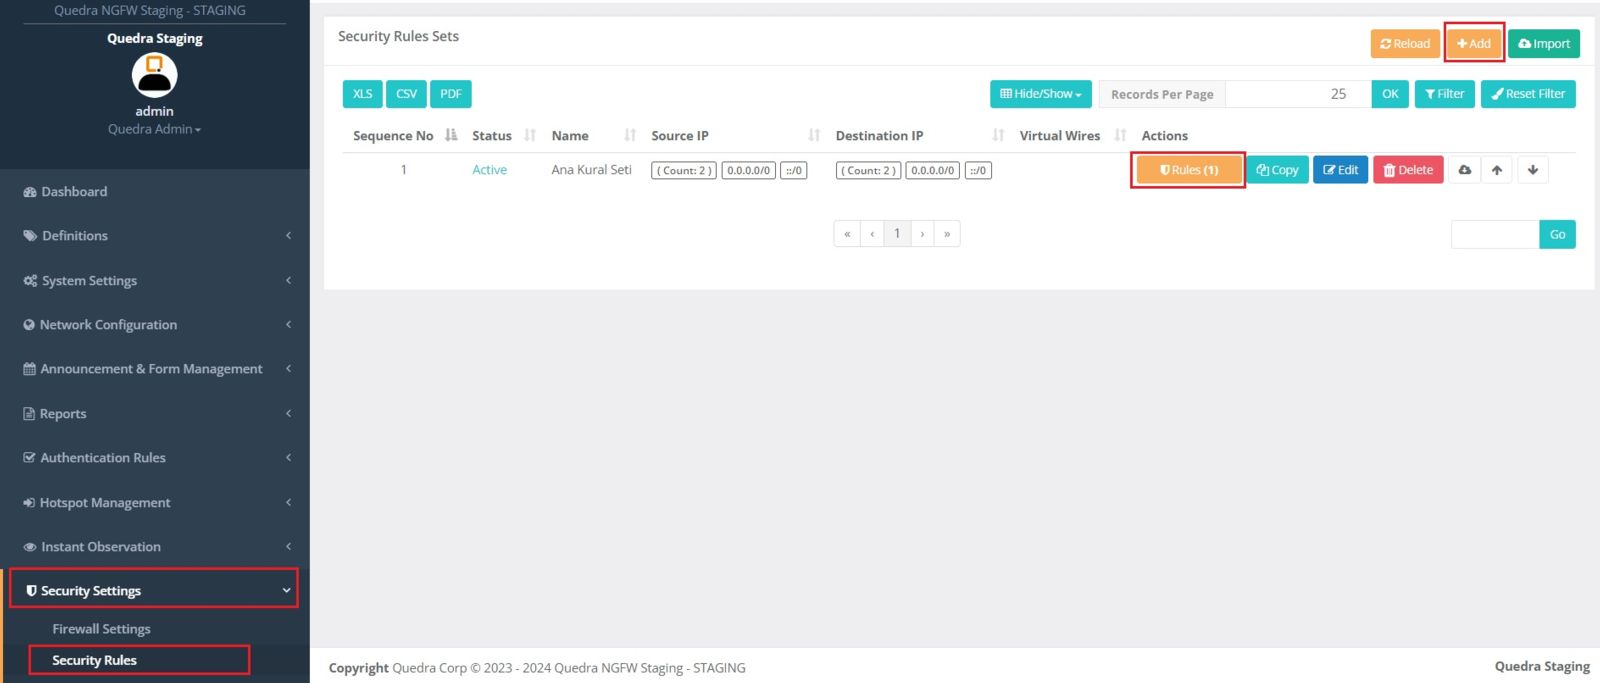The width and height of the screenshot is (1600, 683).
Task: Export table as XLS
Action: point(362,94)
